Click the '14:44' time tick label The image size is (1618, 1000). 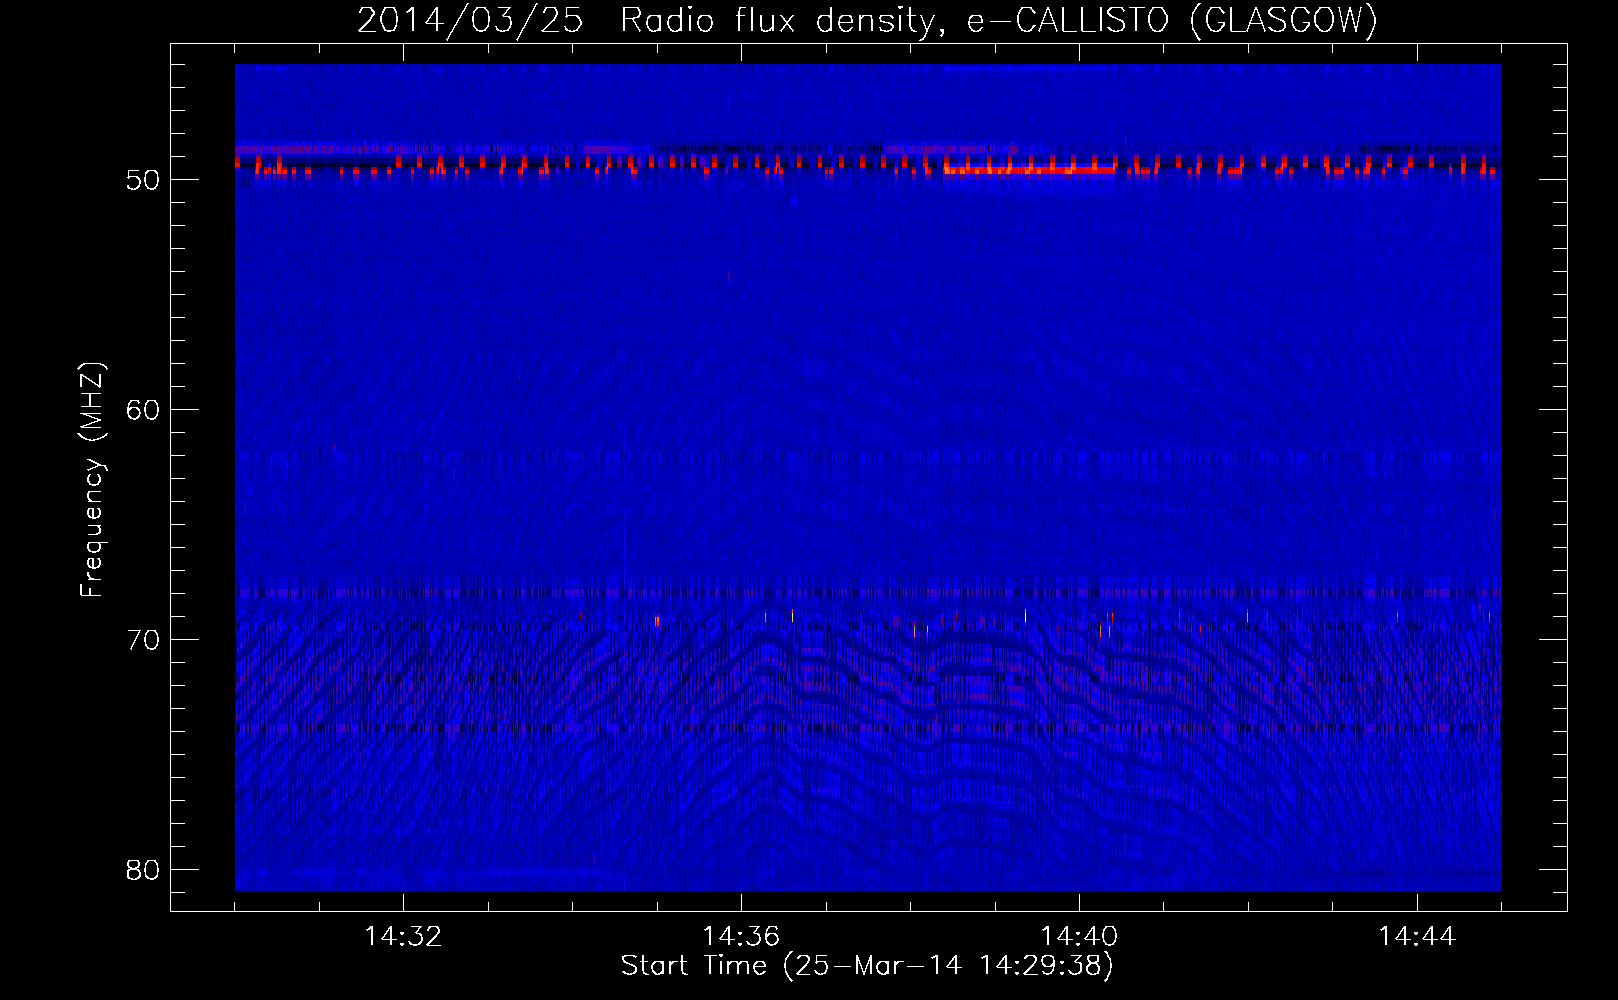(x=1417, y=937)
